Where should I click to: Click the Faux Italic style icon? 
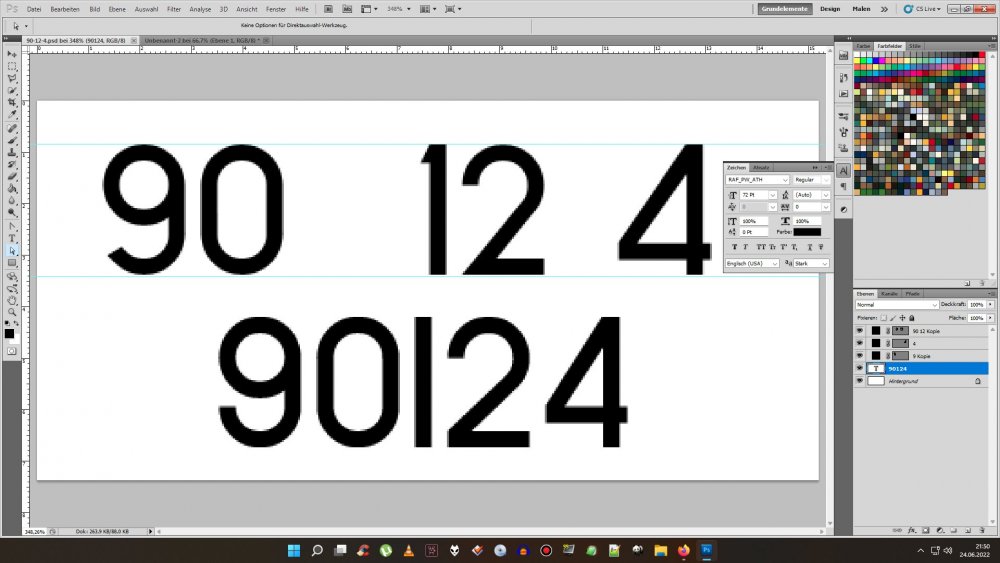[746, 247]
